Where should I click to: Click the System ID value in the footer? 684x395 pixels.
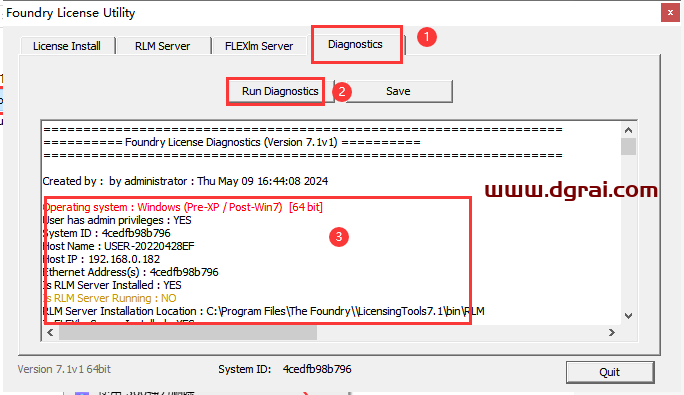pyautogui.click(x=317, y=369)
